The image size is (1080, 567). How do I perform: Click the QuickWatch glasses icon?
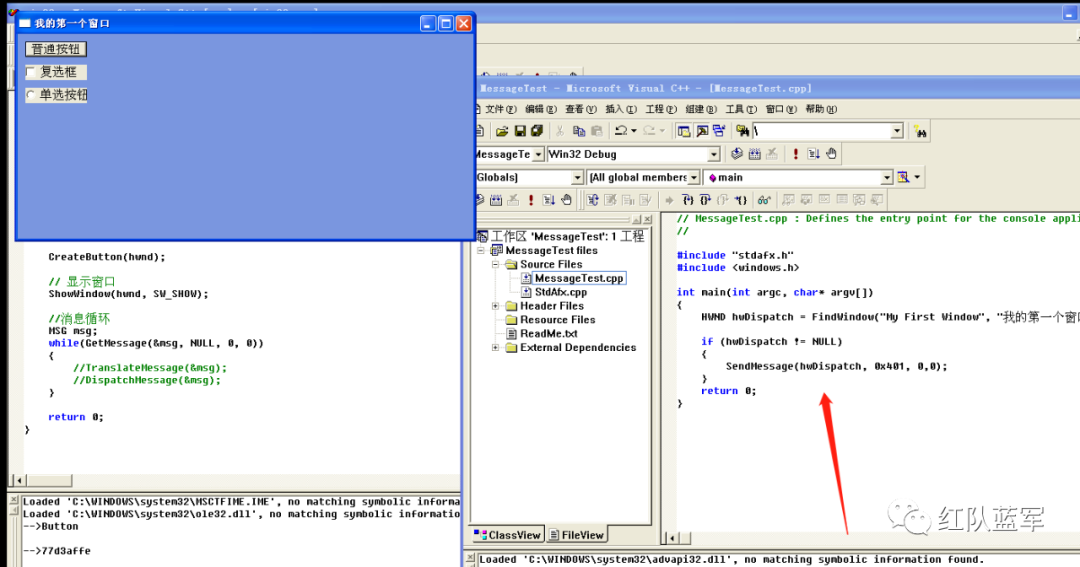tap(764, 200)
